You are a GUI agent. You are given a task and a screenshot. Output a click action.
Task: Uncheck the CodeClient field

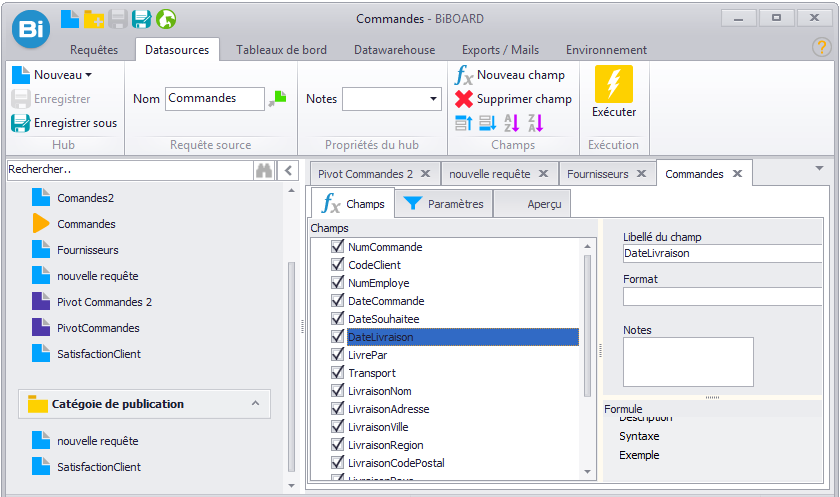click(338, 265)
